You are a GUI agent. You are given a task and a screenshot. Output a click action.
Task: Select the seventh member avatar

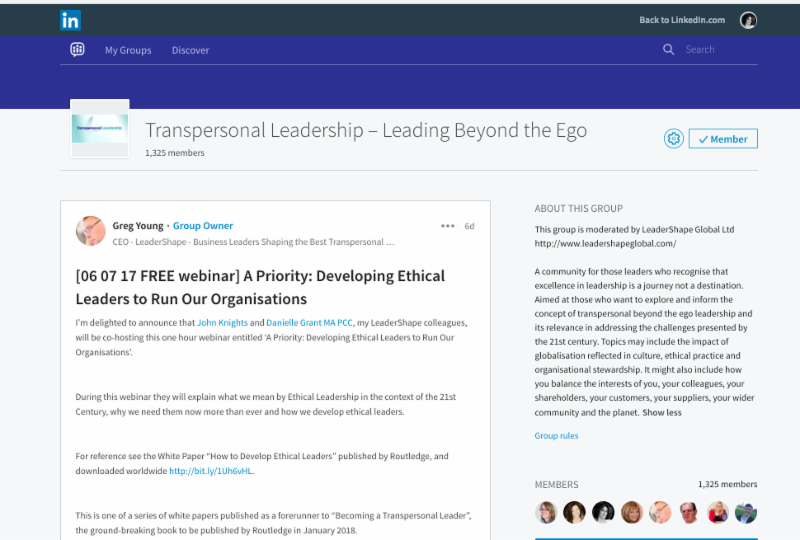[717, 512]
